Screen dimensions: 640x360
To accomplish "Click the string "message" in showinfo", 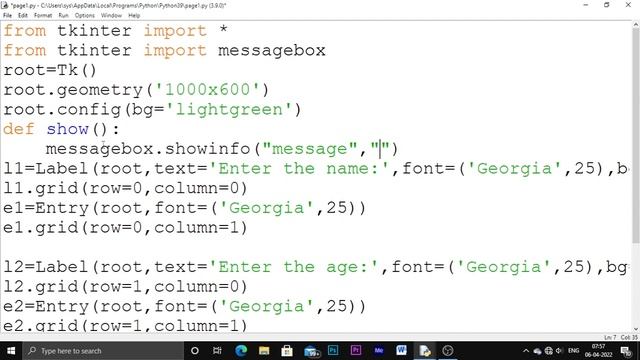I will pos(310,149).
